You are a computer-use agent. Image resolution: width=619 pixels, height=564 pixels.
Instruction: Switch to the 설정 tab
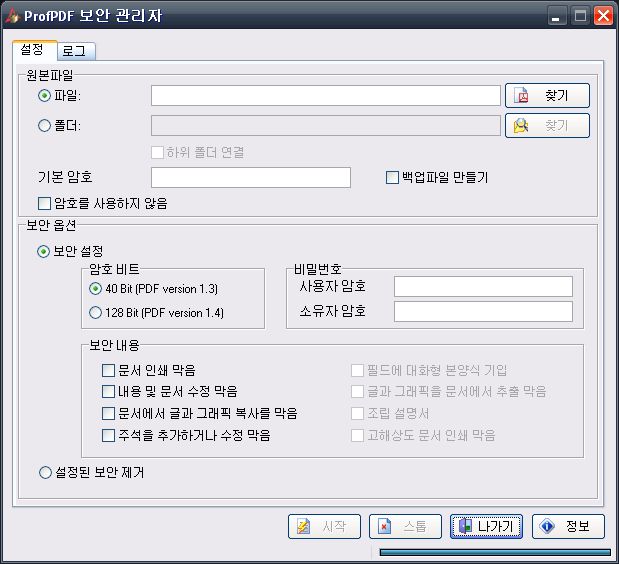[35, 50]
